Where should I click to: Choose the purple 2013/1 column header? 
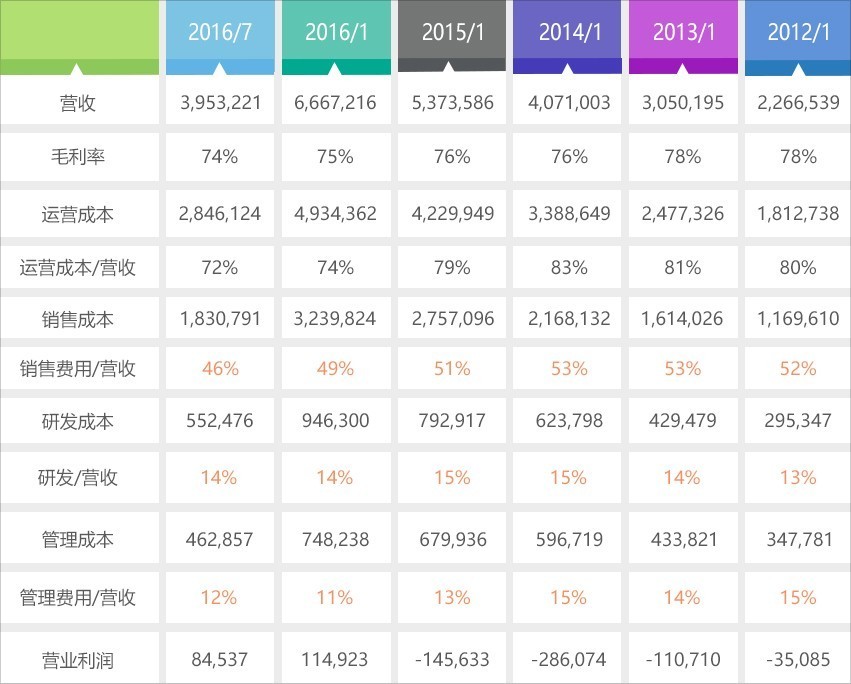[683, 32]
